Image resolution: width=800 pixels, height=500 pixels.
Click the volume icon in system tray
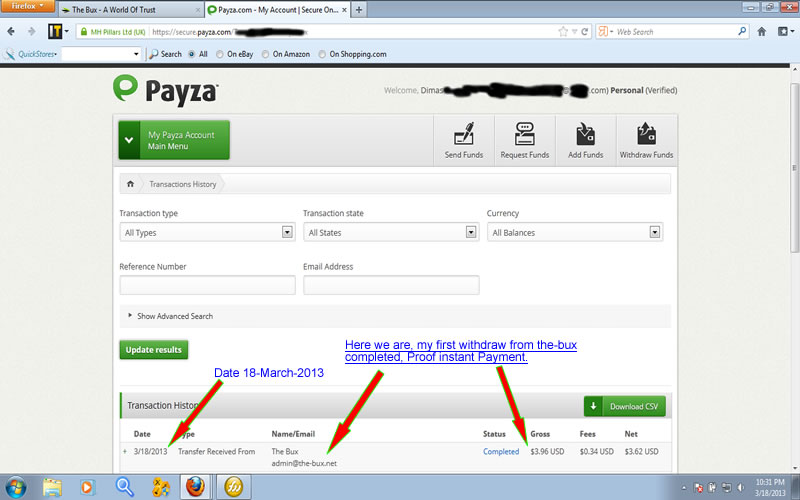pos(740,488)
